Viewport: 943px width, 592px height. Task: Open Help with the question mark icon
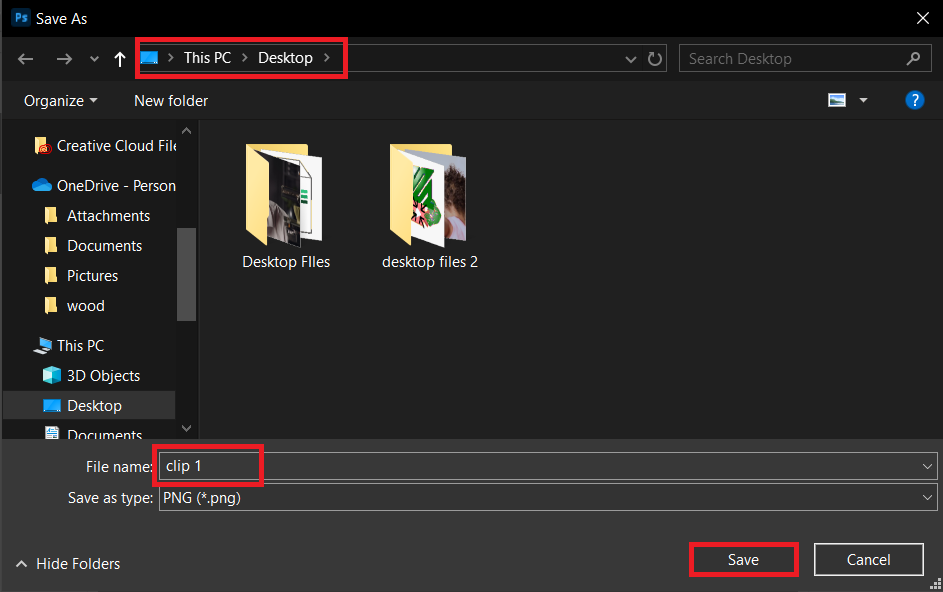(x=915, y=100)
